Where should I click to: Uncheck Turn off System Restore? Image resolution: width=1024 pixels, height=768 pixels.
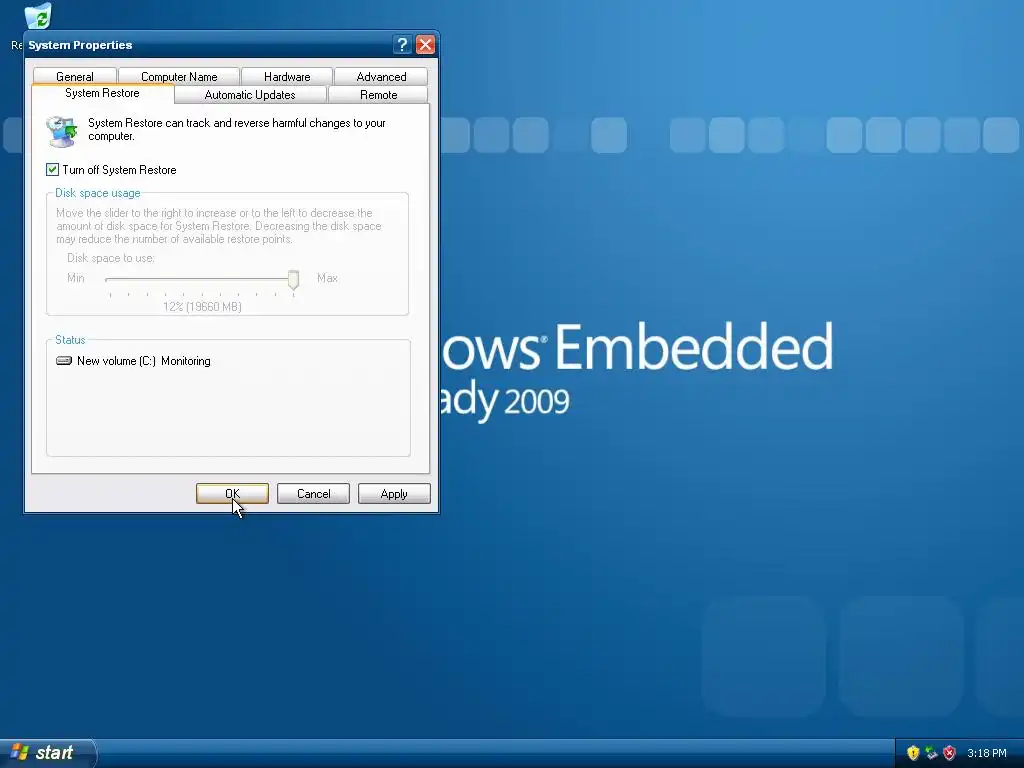click(52, 170)
